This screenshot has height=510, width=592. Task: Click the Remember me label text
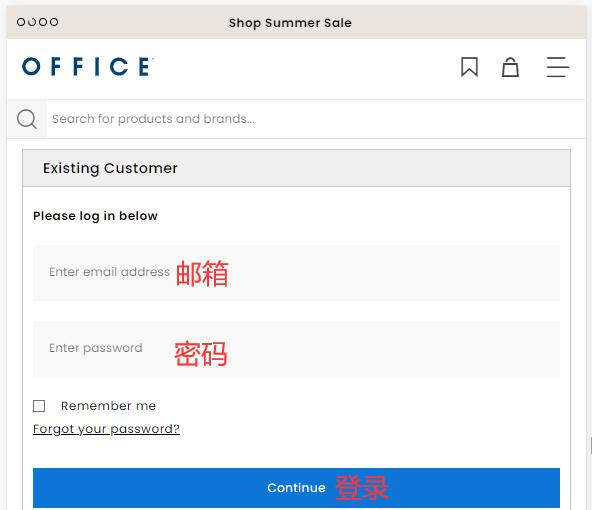tap(108, 406)
